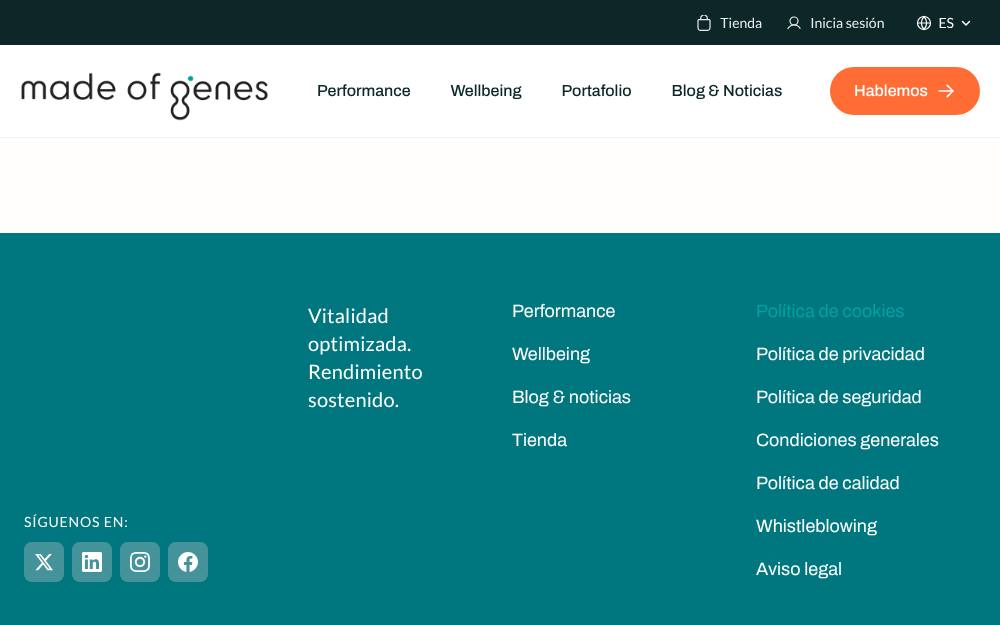Open Aviso legal link

[x=798, y=569]
